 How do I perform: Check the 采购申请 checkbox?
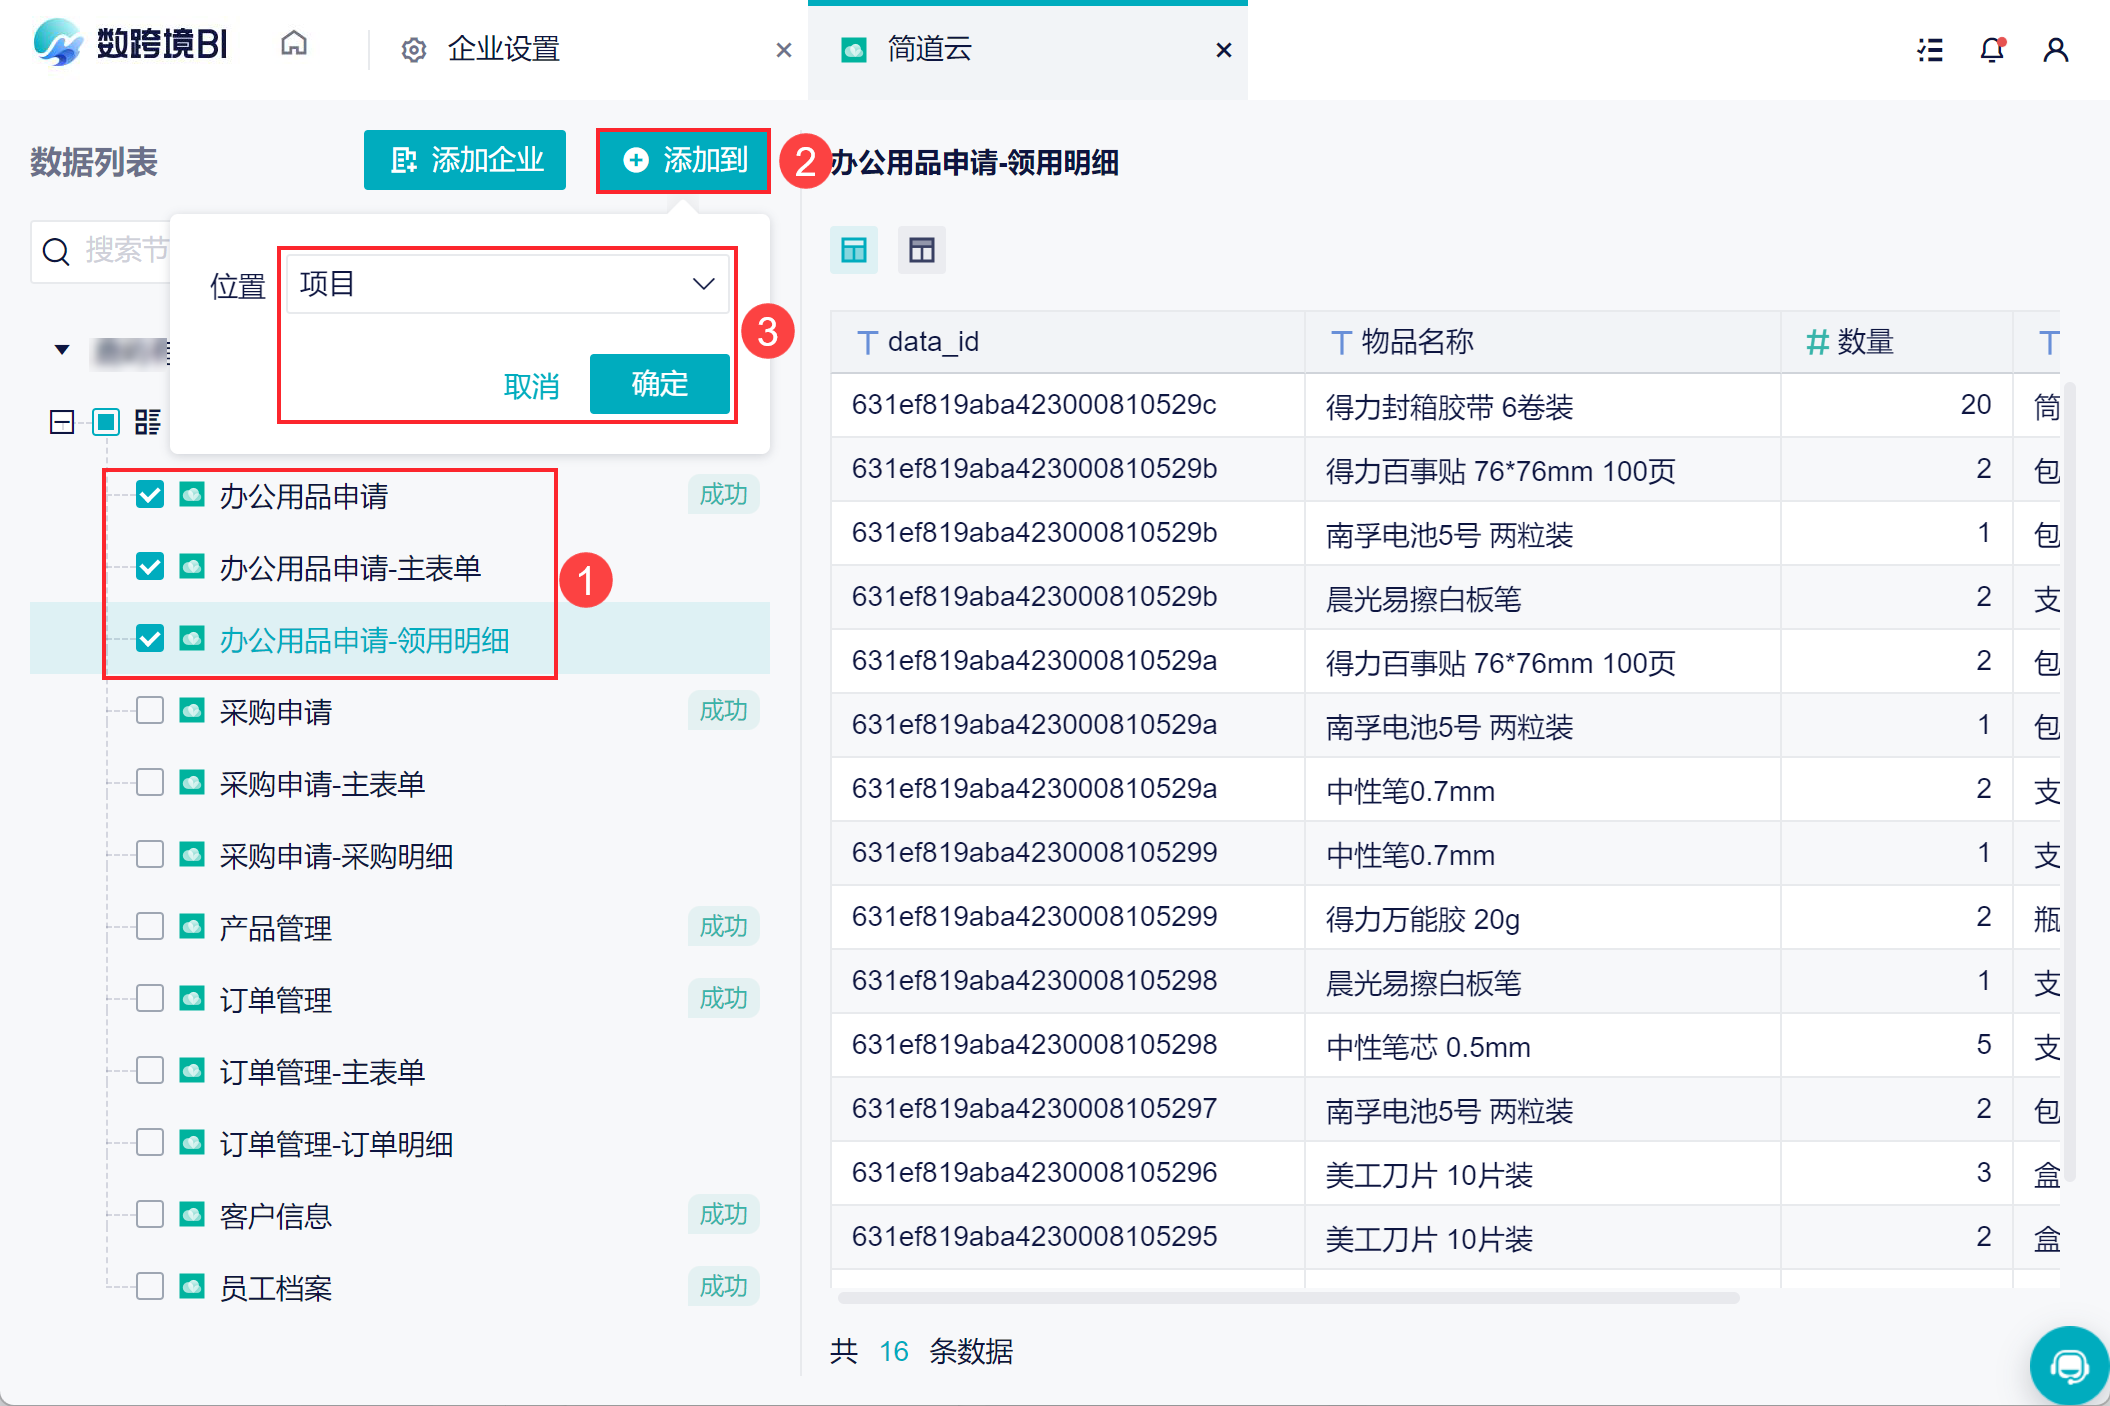click(150, 711)
